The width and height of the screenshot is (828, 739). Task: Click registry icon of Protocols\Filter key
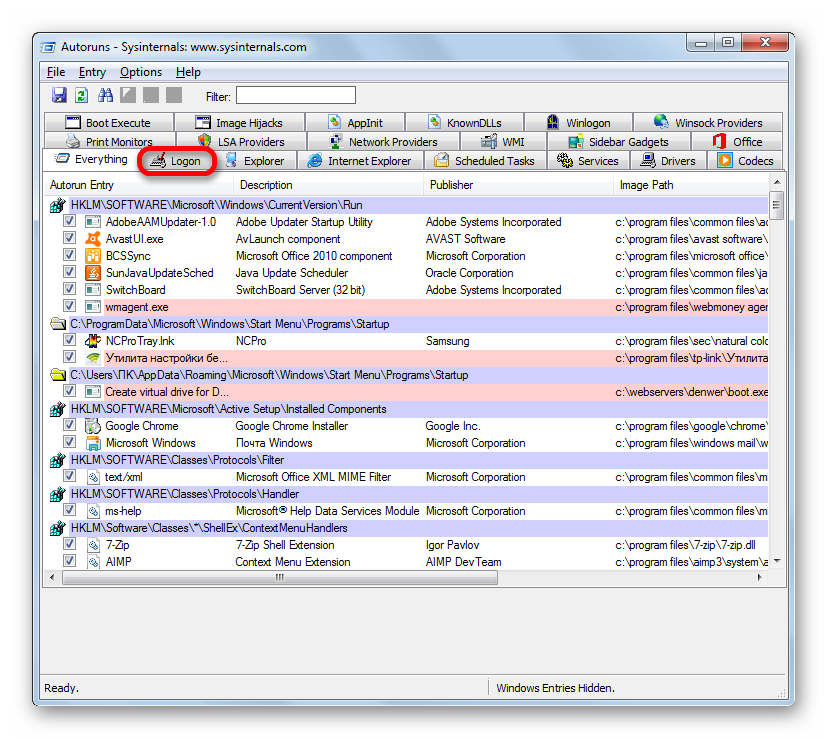(x=57, y=460)
